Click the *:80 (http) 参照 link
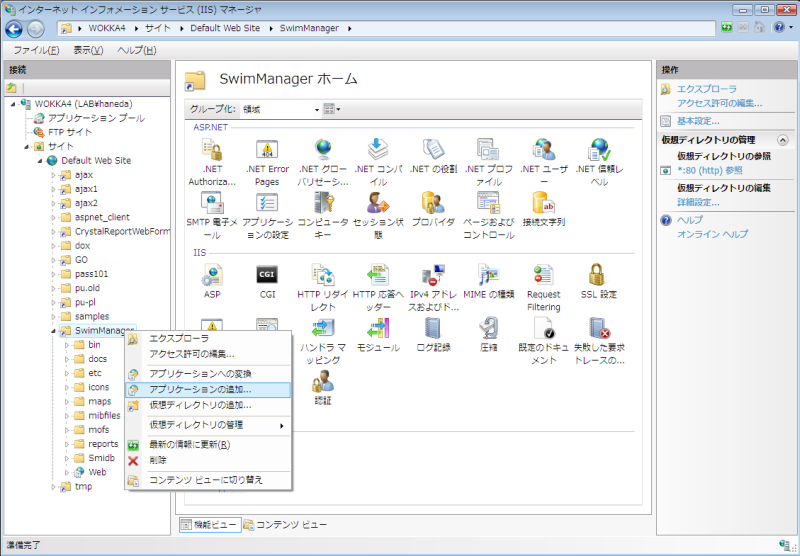This screenshot has height=556, width=800. (710, 171)
